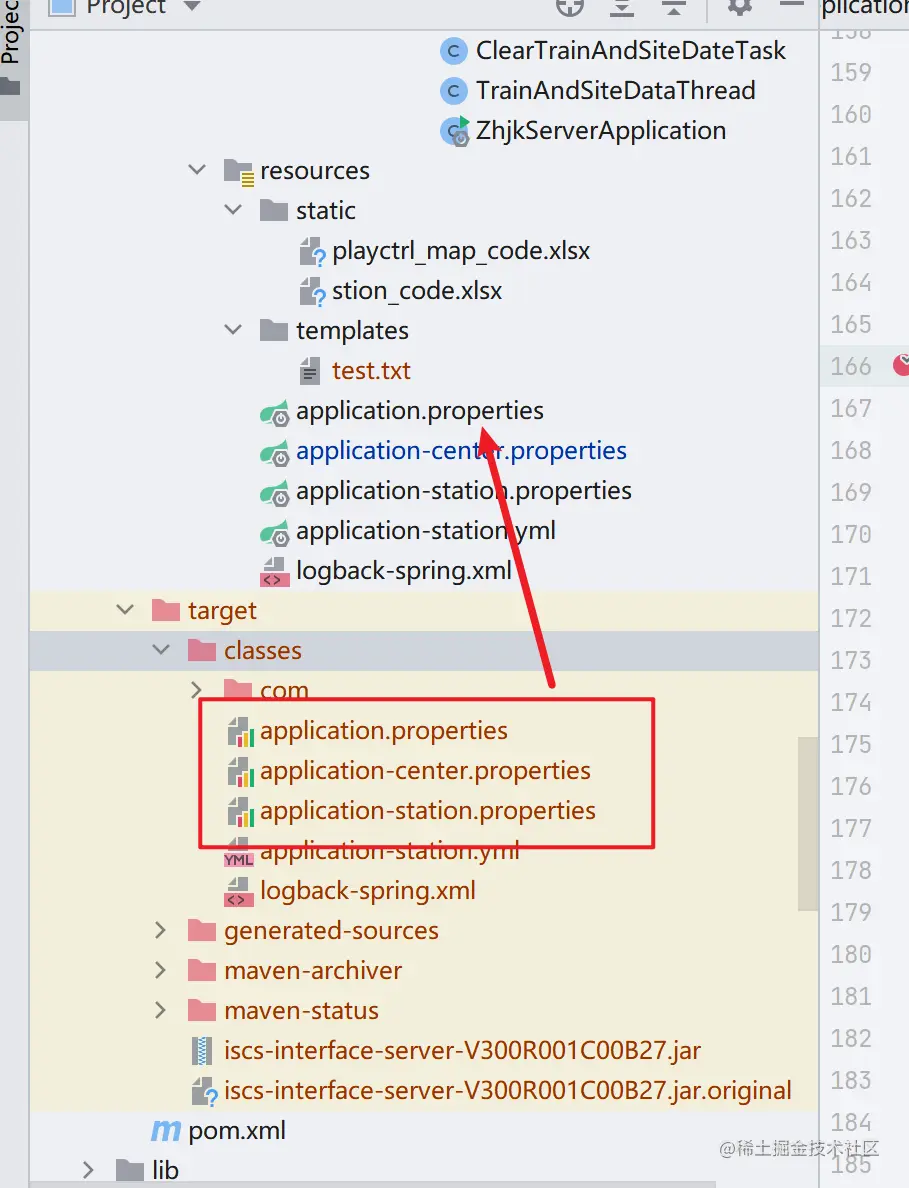909x1188 pixels.
Task: Collapse the target folder
Action: (125, 609)
